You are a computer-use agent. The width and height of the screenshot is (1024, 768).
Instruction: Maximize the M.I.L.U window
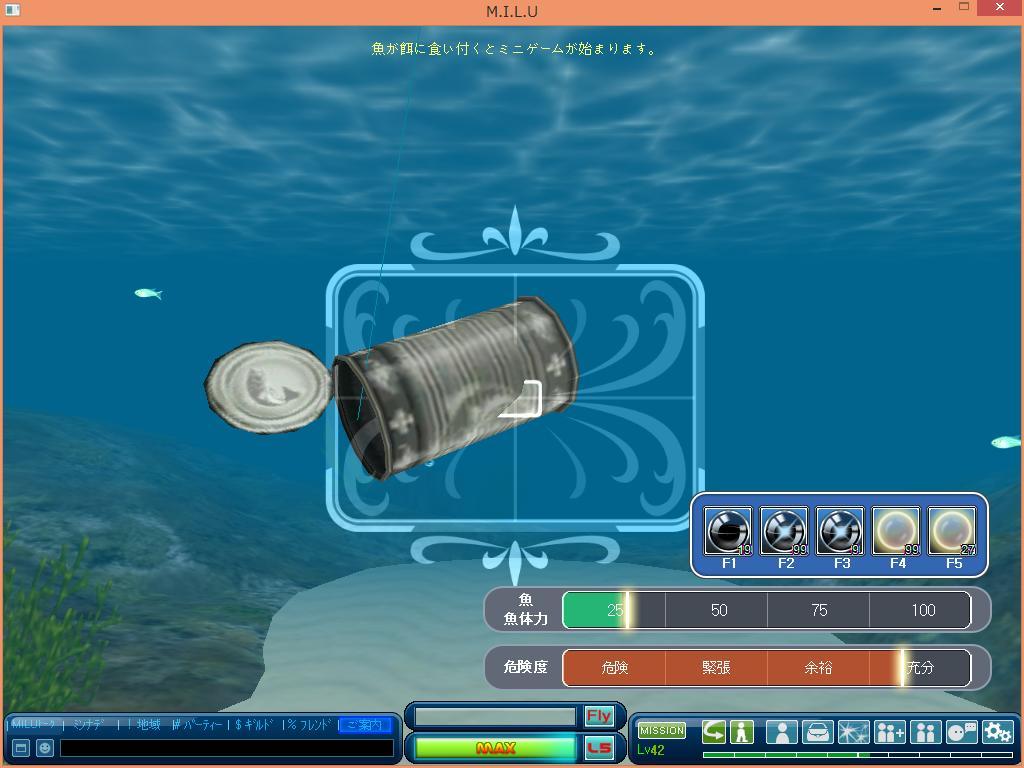(964, 8)
